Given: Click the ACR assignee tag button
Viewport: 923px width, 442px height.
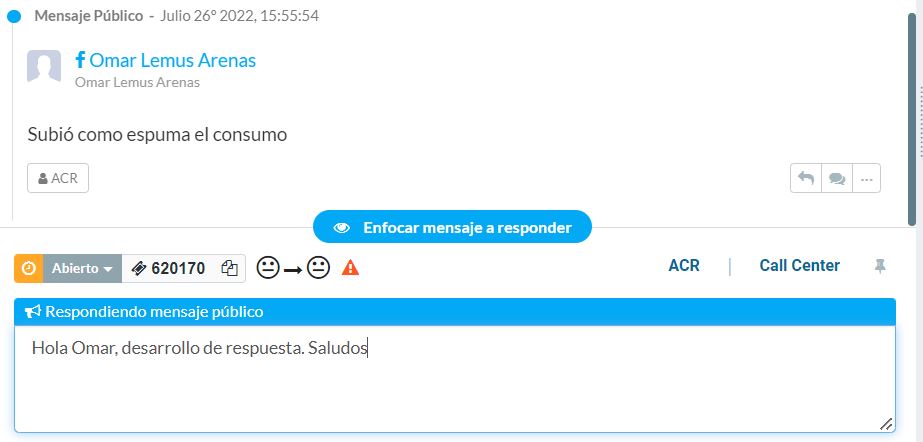Looking at the screenshot, I should [x=58, y=178].
